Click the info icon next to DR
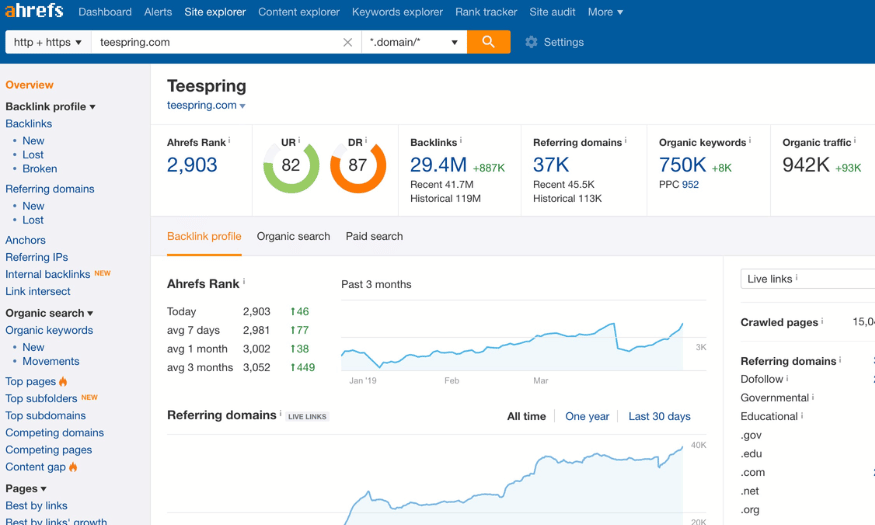 [x=366, y=140]
